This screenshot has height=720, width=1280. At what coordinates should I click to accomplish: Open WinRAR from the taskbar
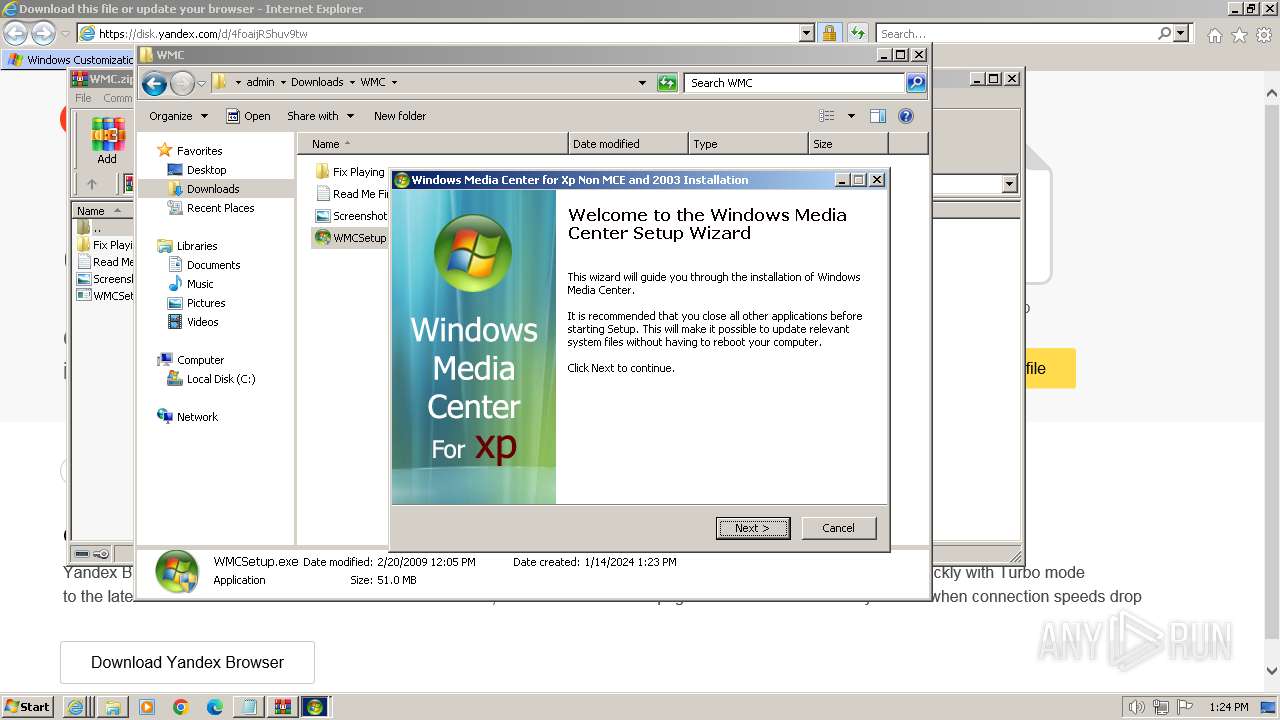pos(281,707)
